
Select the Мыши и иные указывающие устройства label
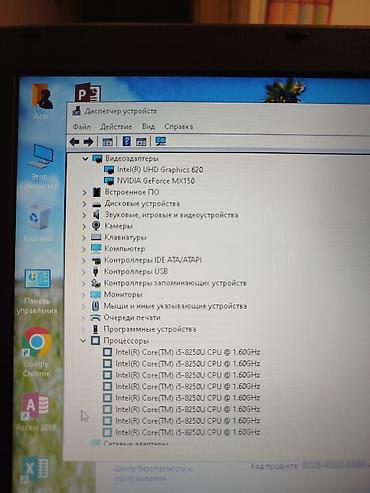[x=175, y=306]
